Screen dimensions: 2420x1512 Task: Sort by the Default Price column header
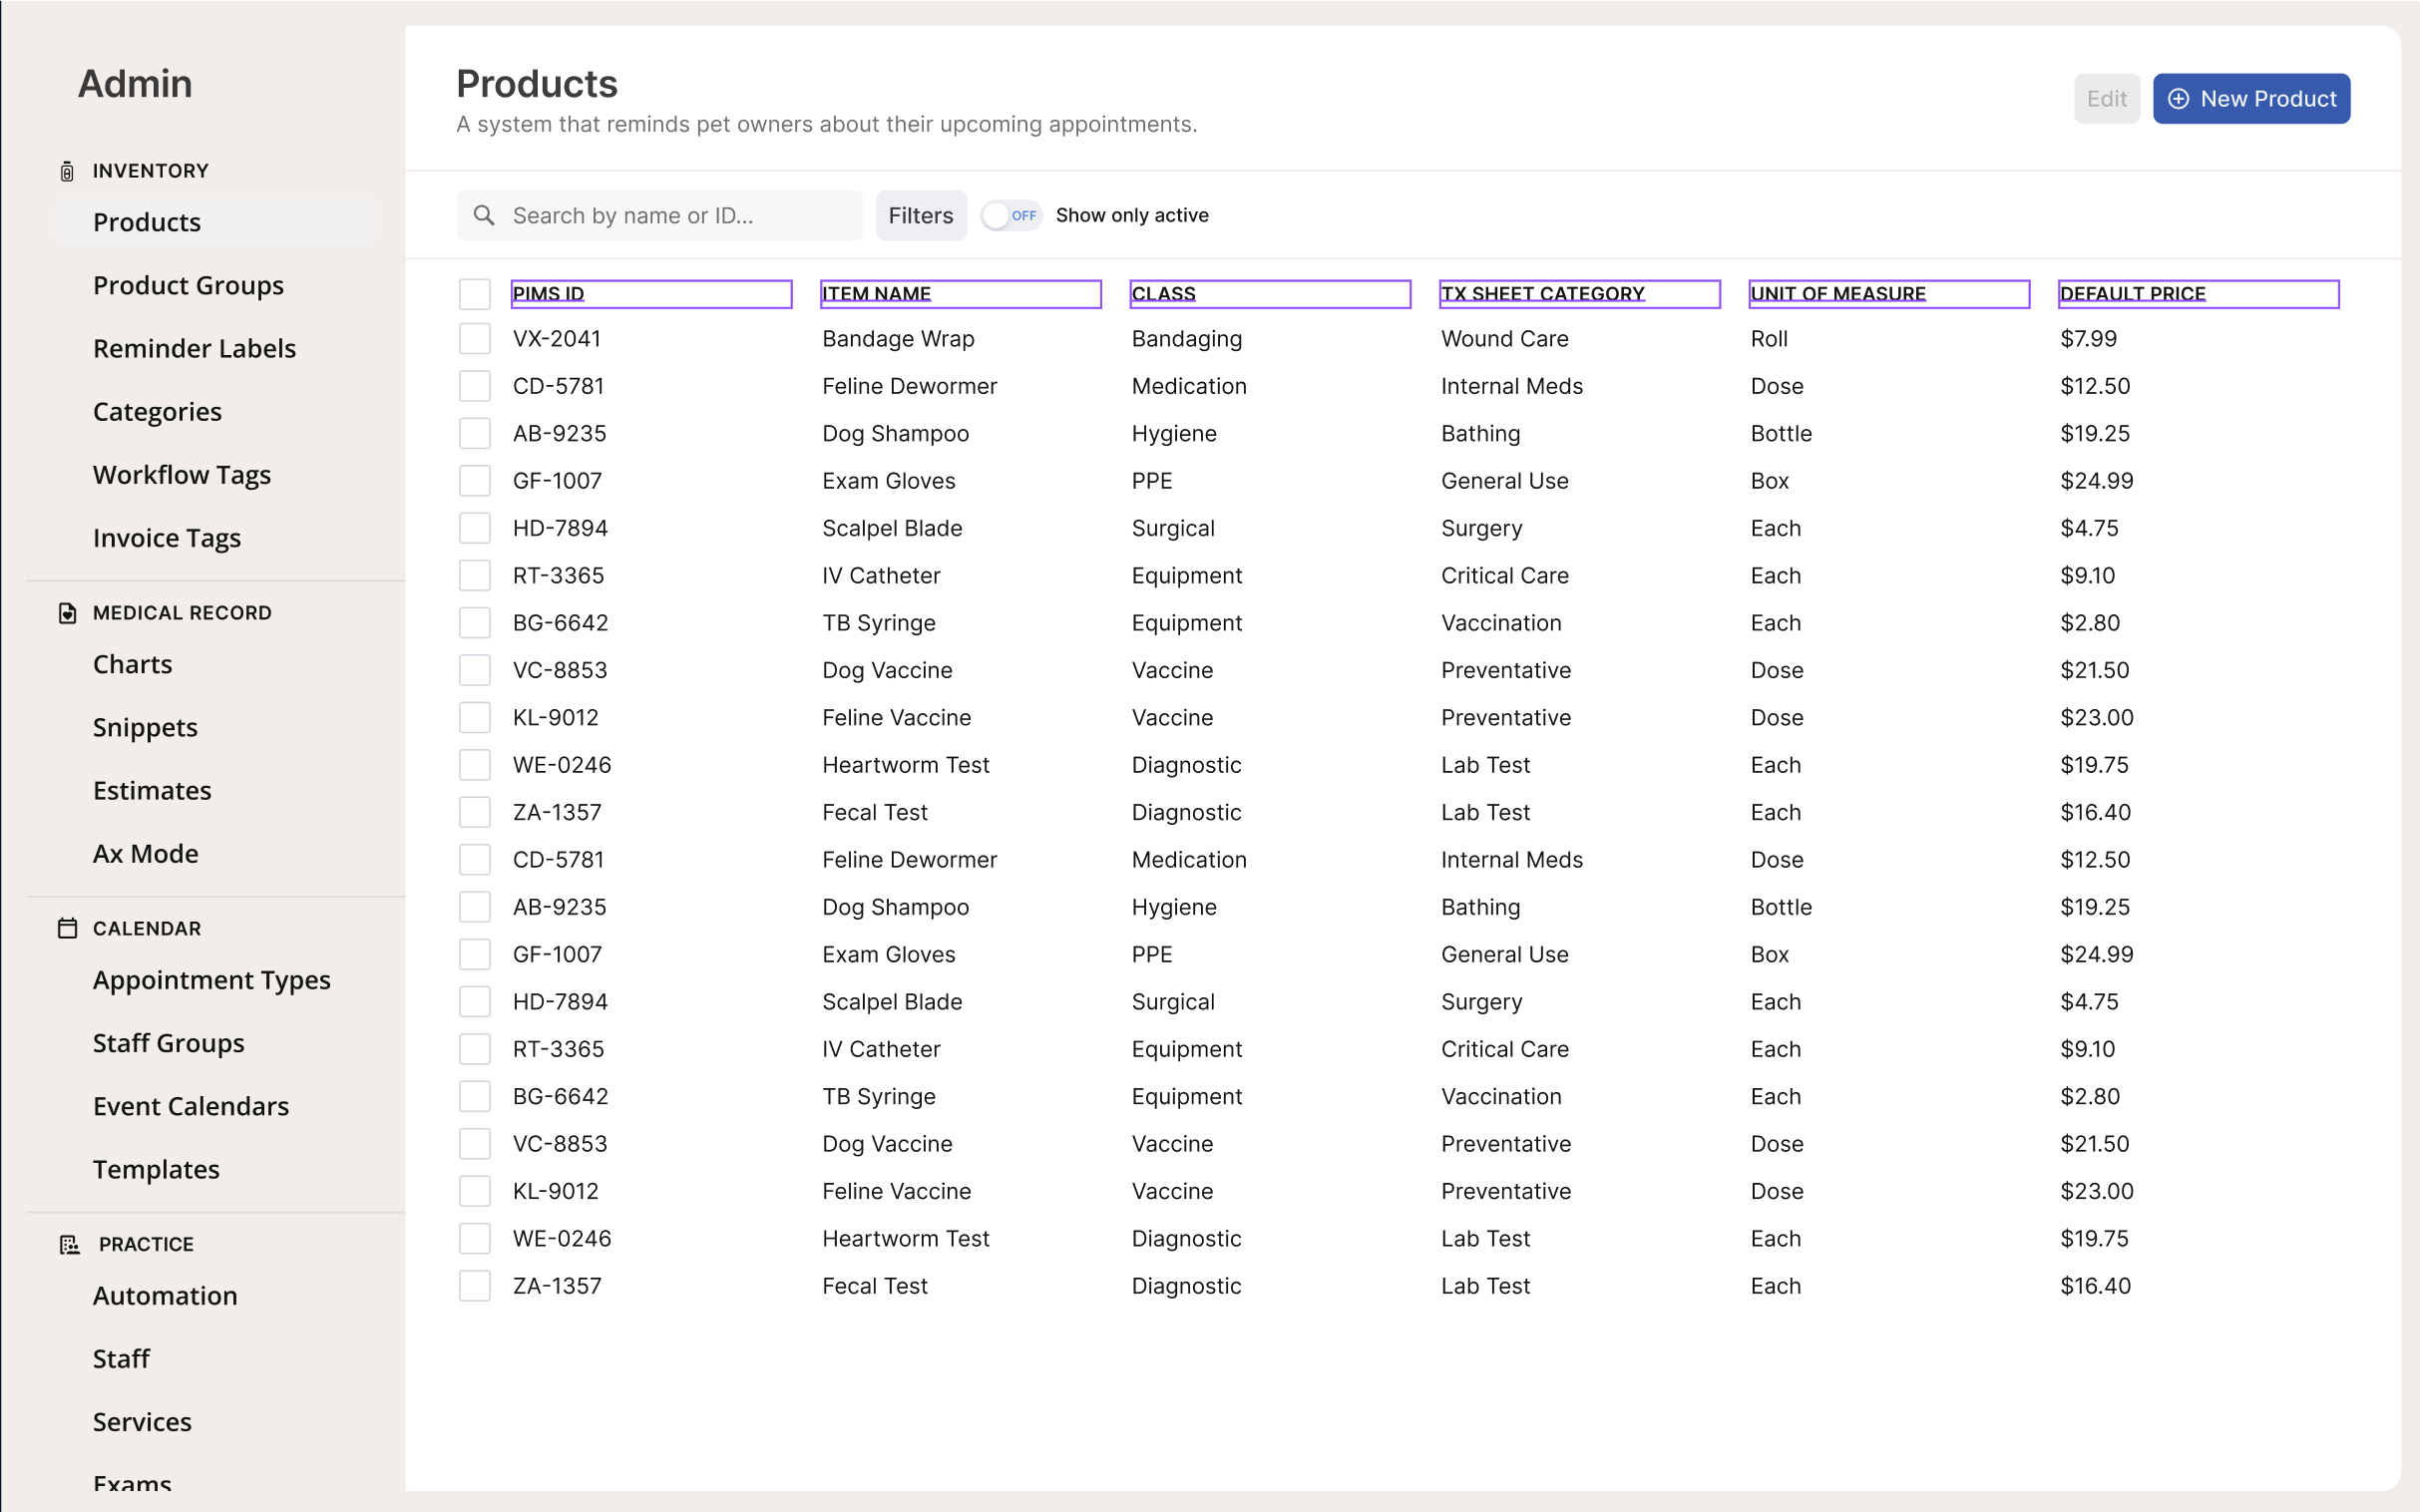tap(2132, 294)
